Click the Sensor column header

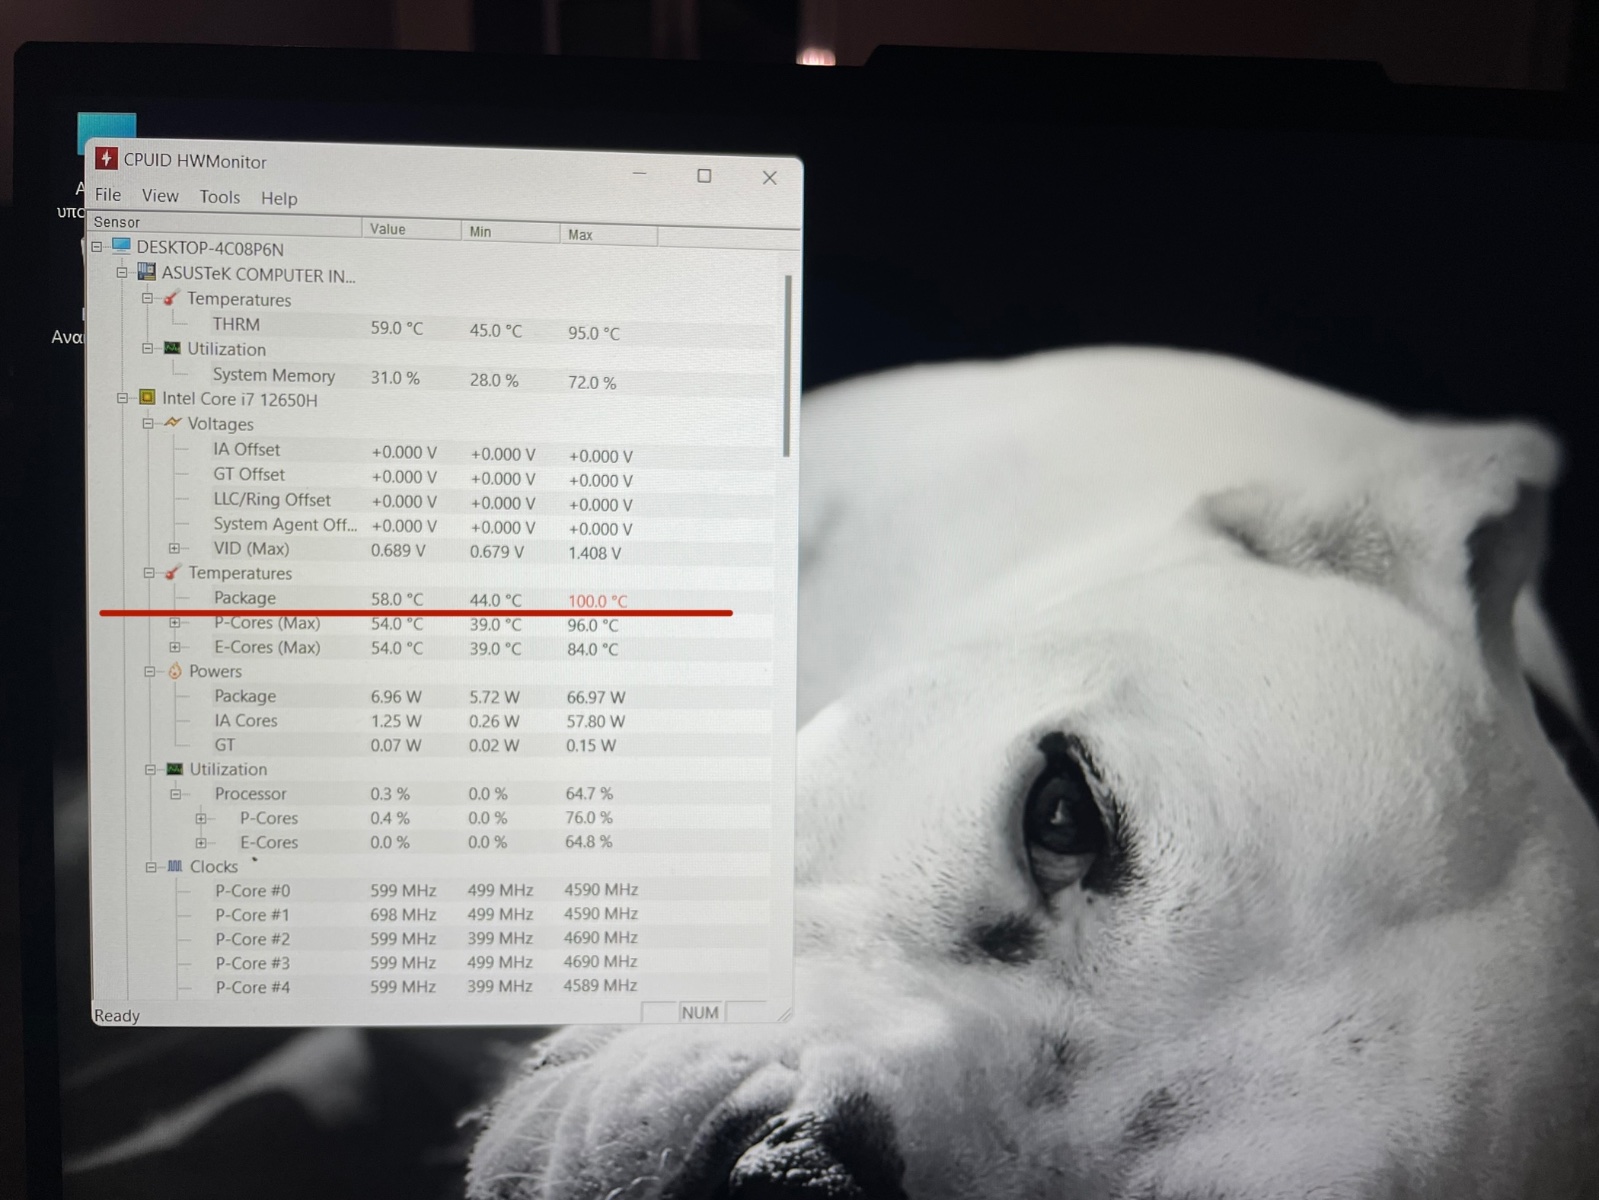[x=225, y=224]
